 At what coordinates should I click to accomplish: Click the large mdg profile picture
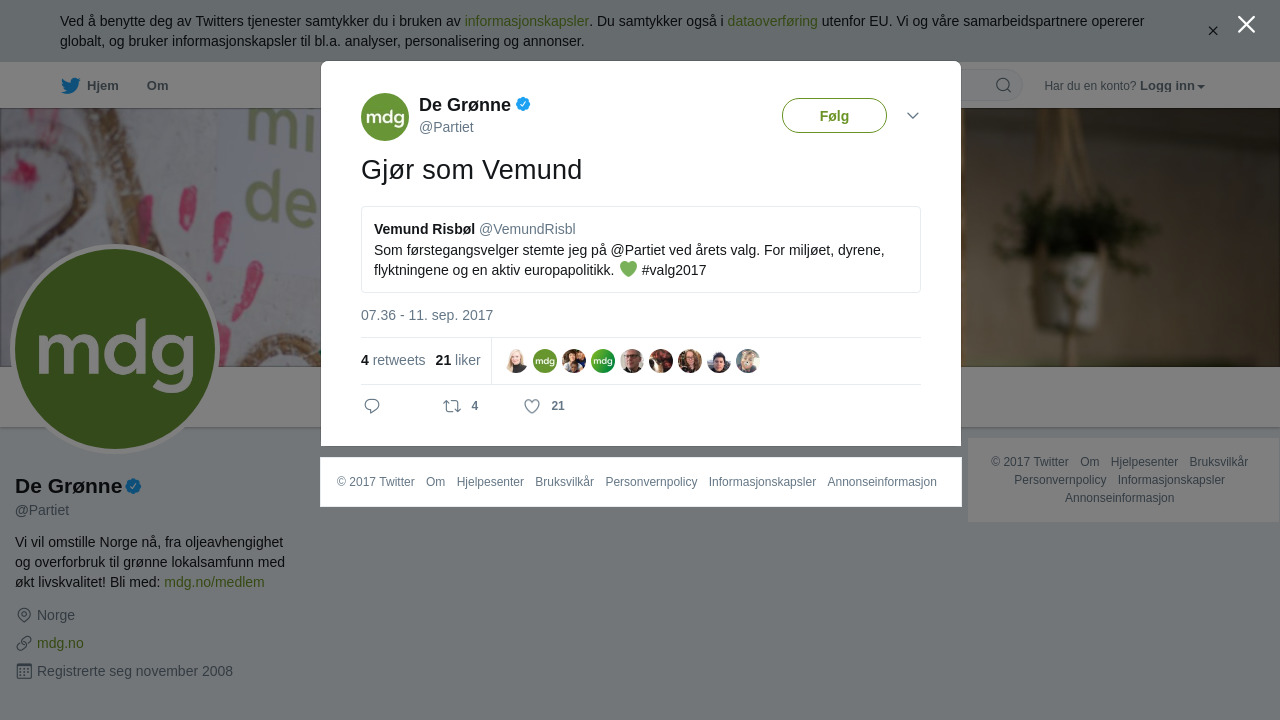(x=115, y=349)
